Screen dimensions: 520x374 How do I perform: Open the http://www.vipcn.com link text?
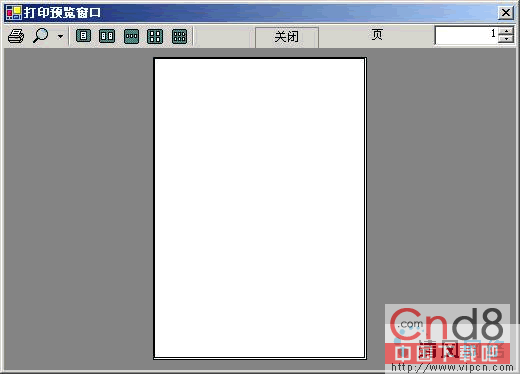[452, 367]
